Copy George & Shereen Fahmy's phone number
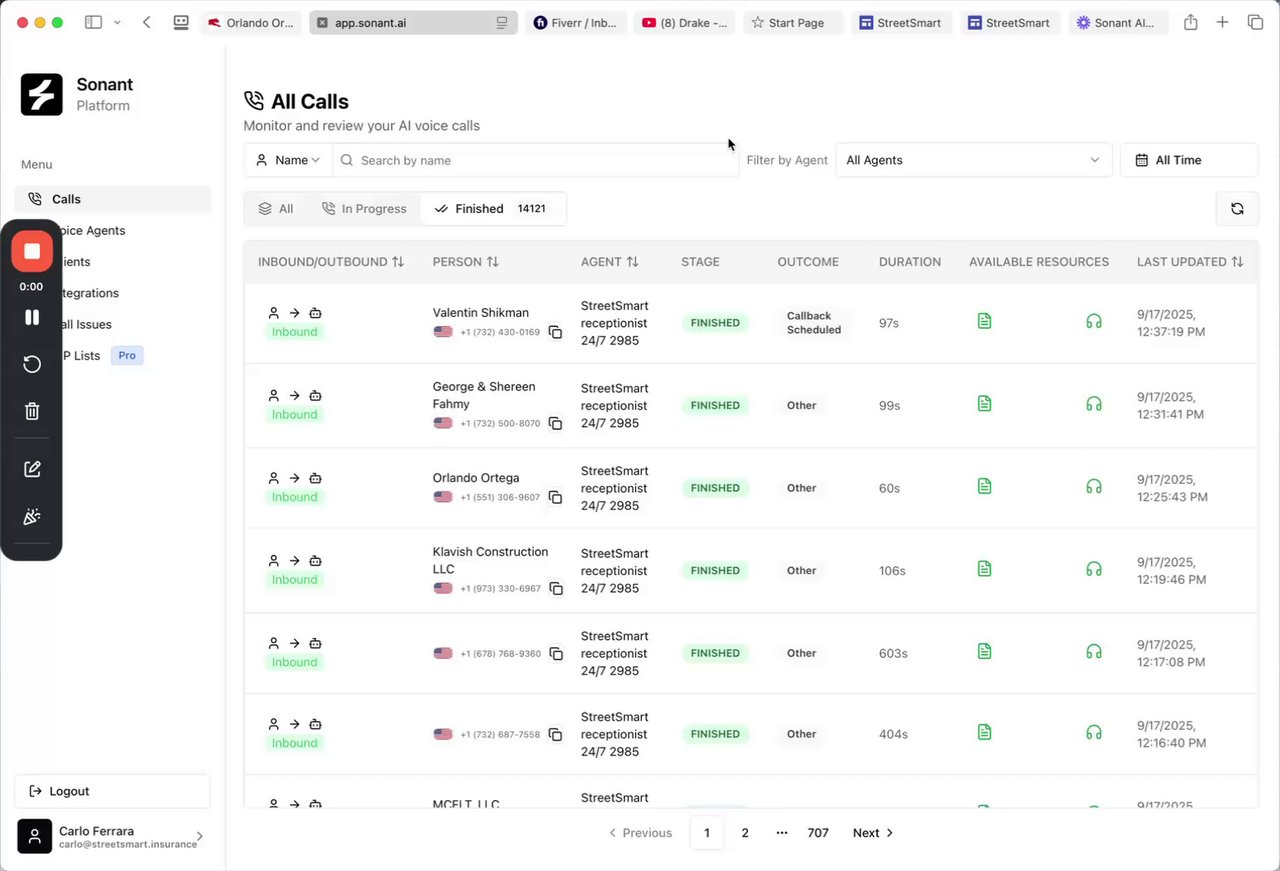Viewport: 1280px width, 871px height. 555,424
